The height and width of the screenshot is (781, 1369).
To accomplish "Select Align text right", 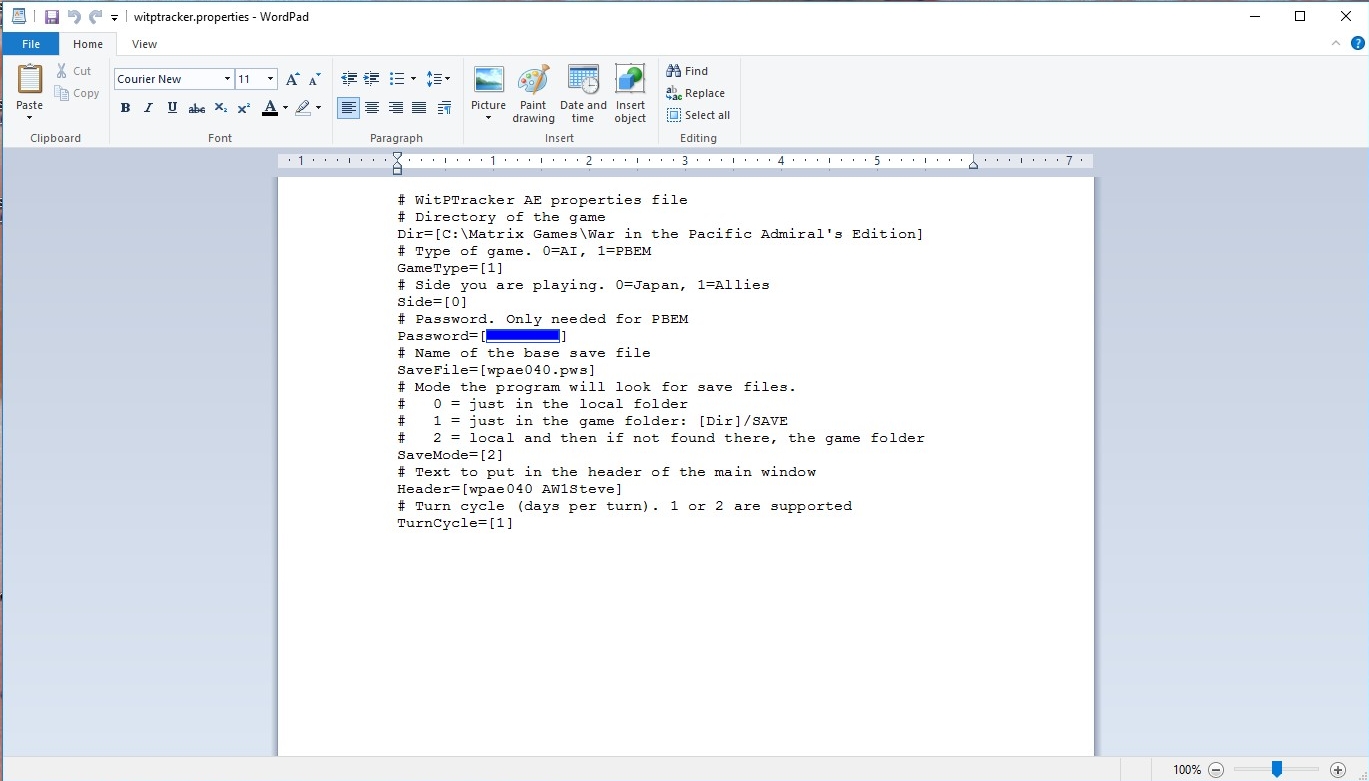I will tap(396, 108).
